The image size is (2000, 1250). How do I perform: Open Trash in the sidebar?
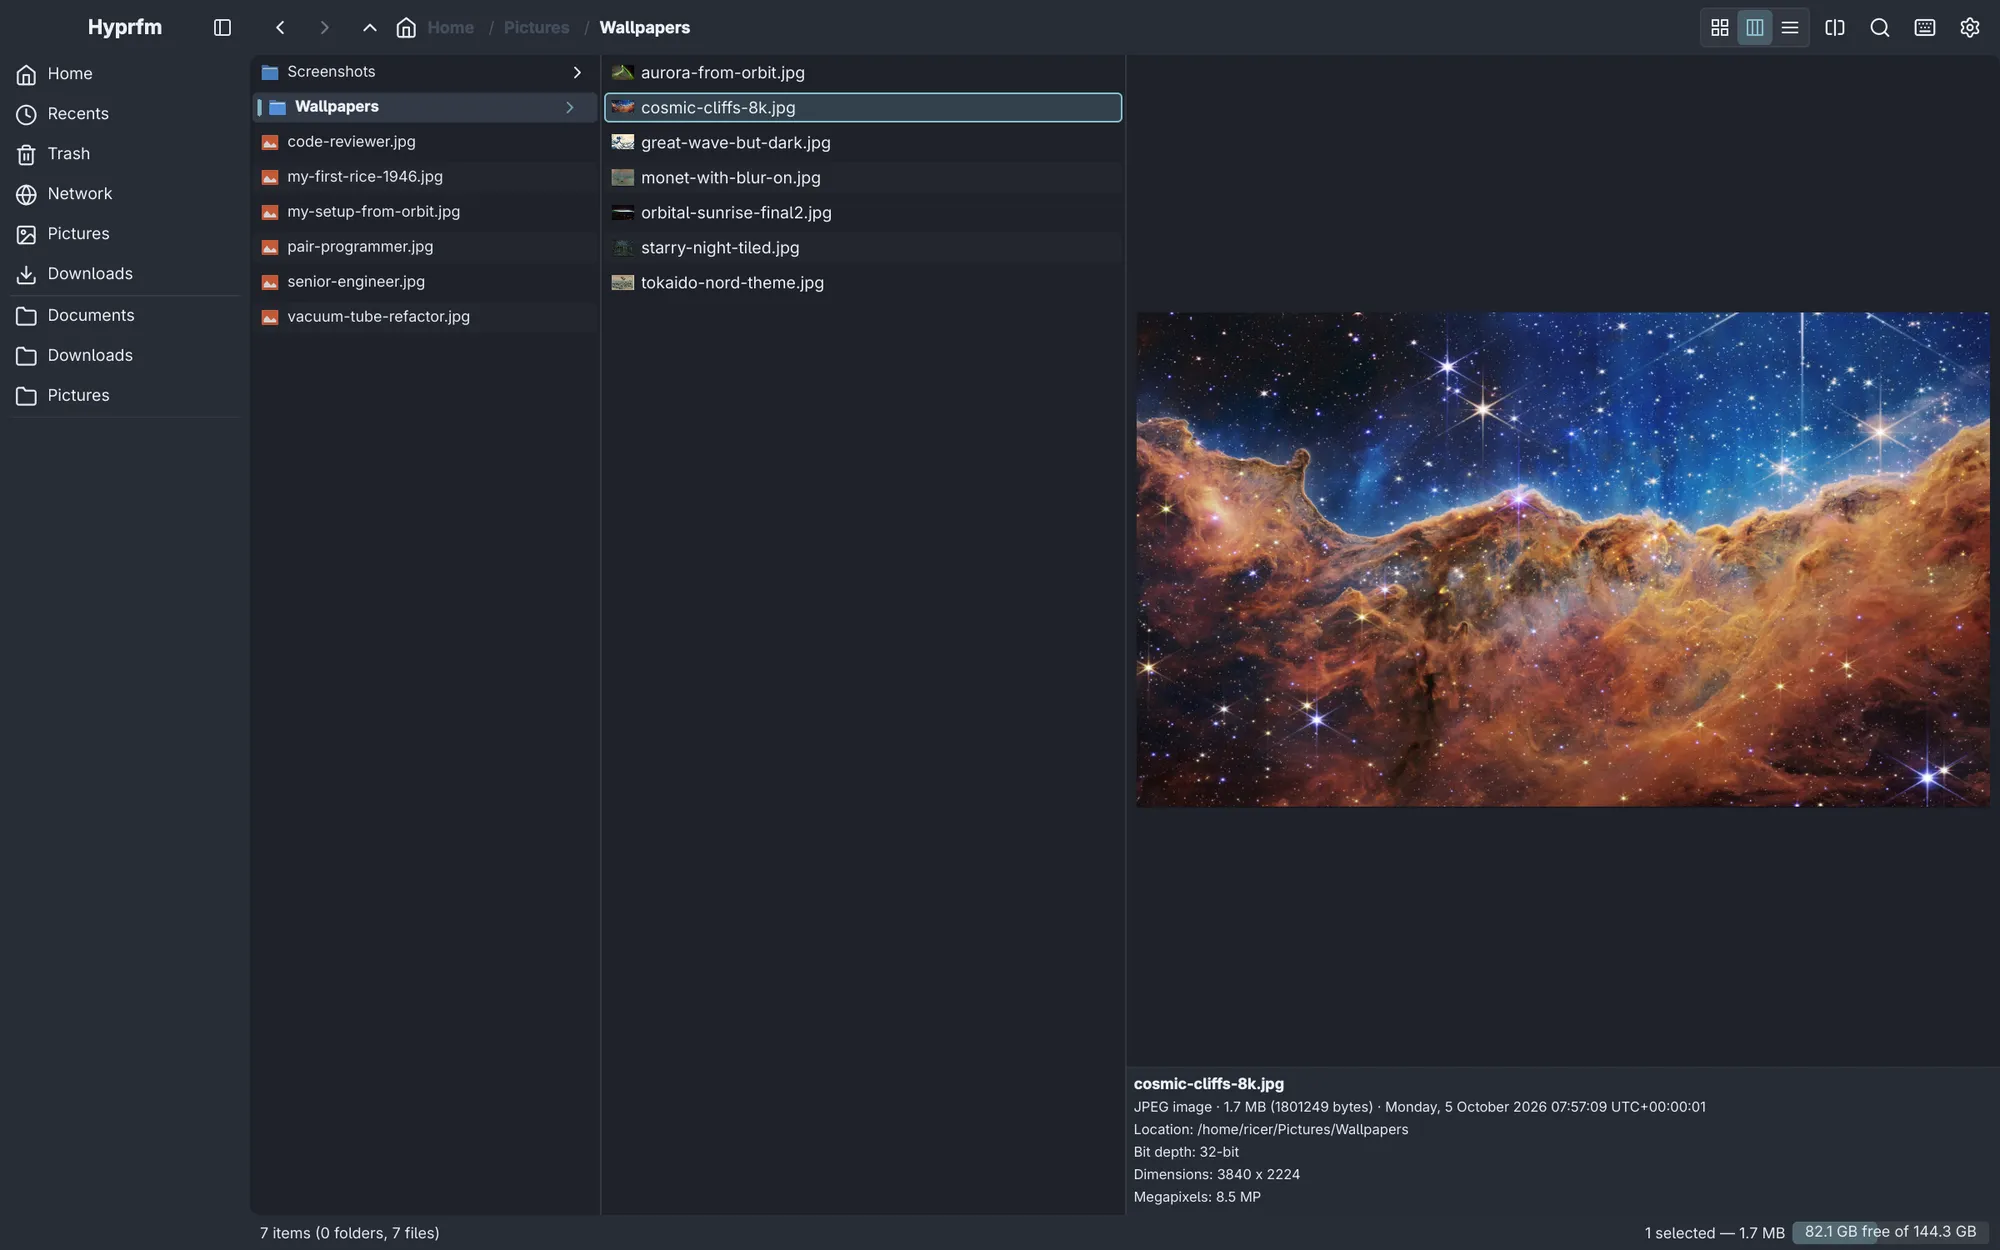click(125, 154)
